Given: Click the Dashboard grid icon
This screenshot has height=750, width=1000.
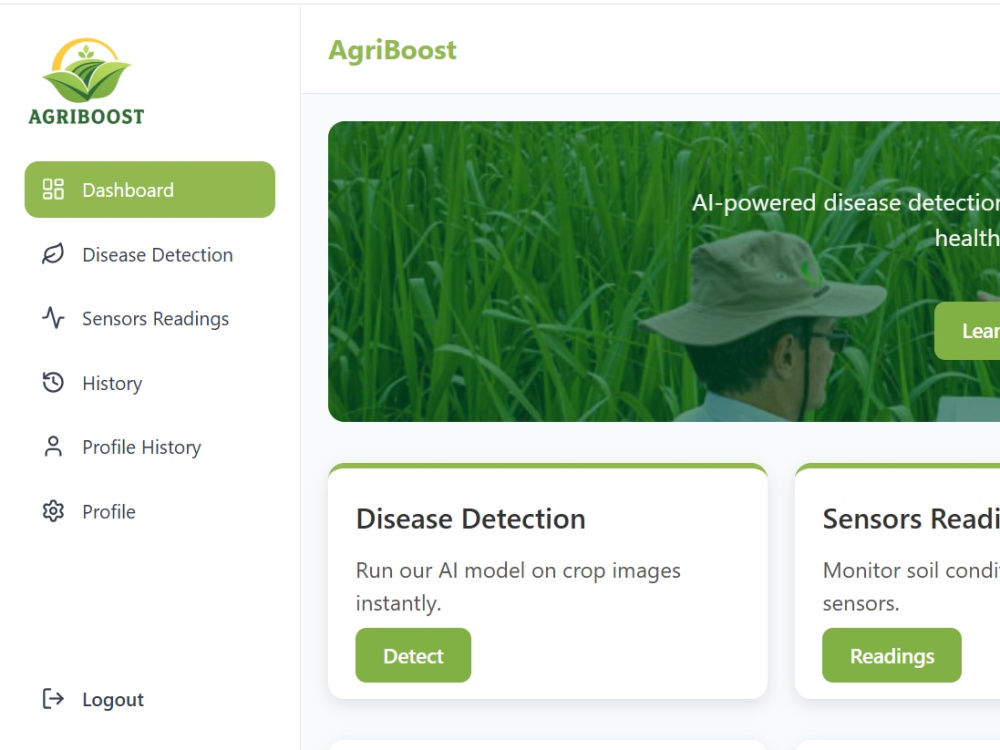Looking at the screenshot, I should [53, 189].
